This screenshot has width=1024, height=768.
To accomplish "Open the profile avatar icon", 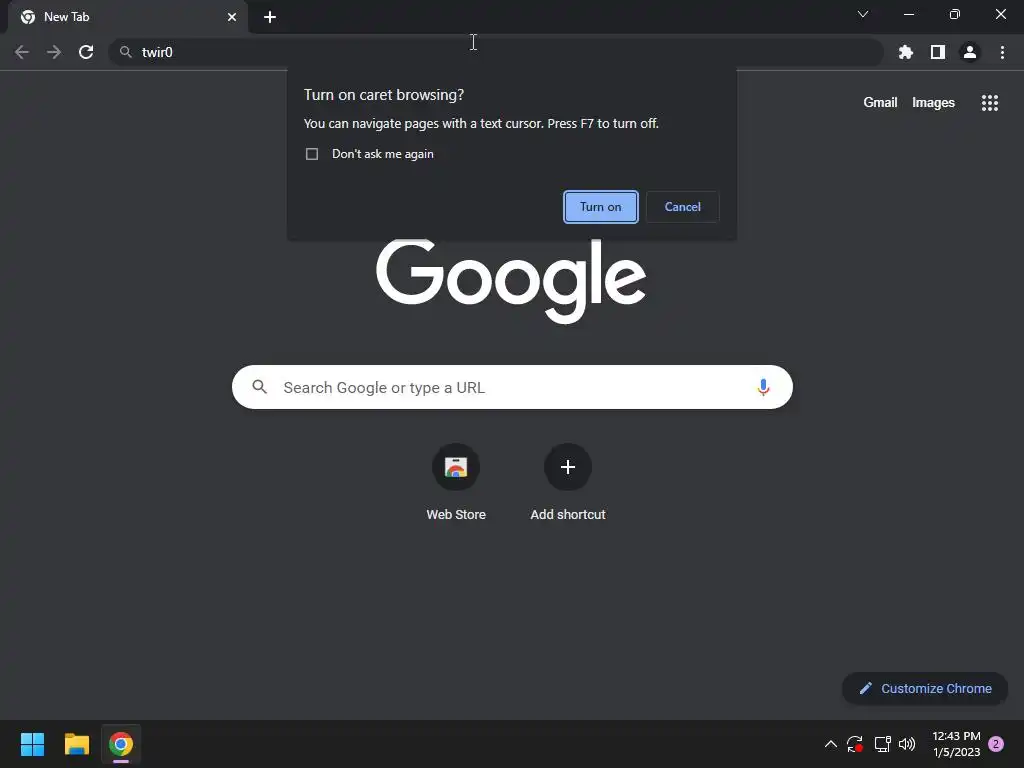I will (x=970, y=52).
